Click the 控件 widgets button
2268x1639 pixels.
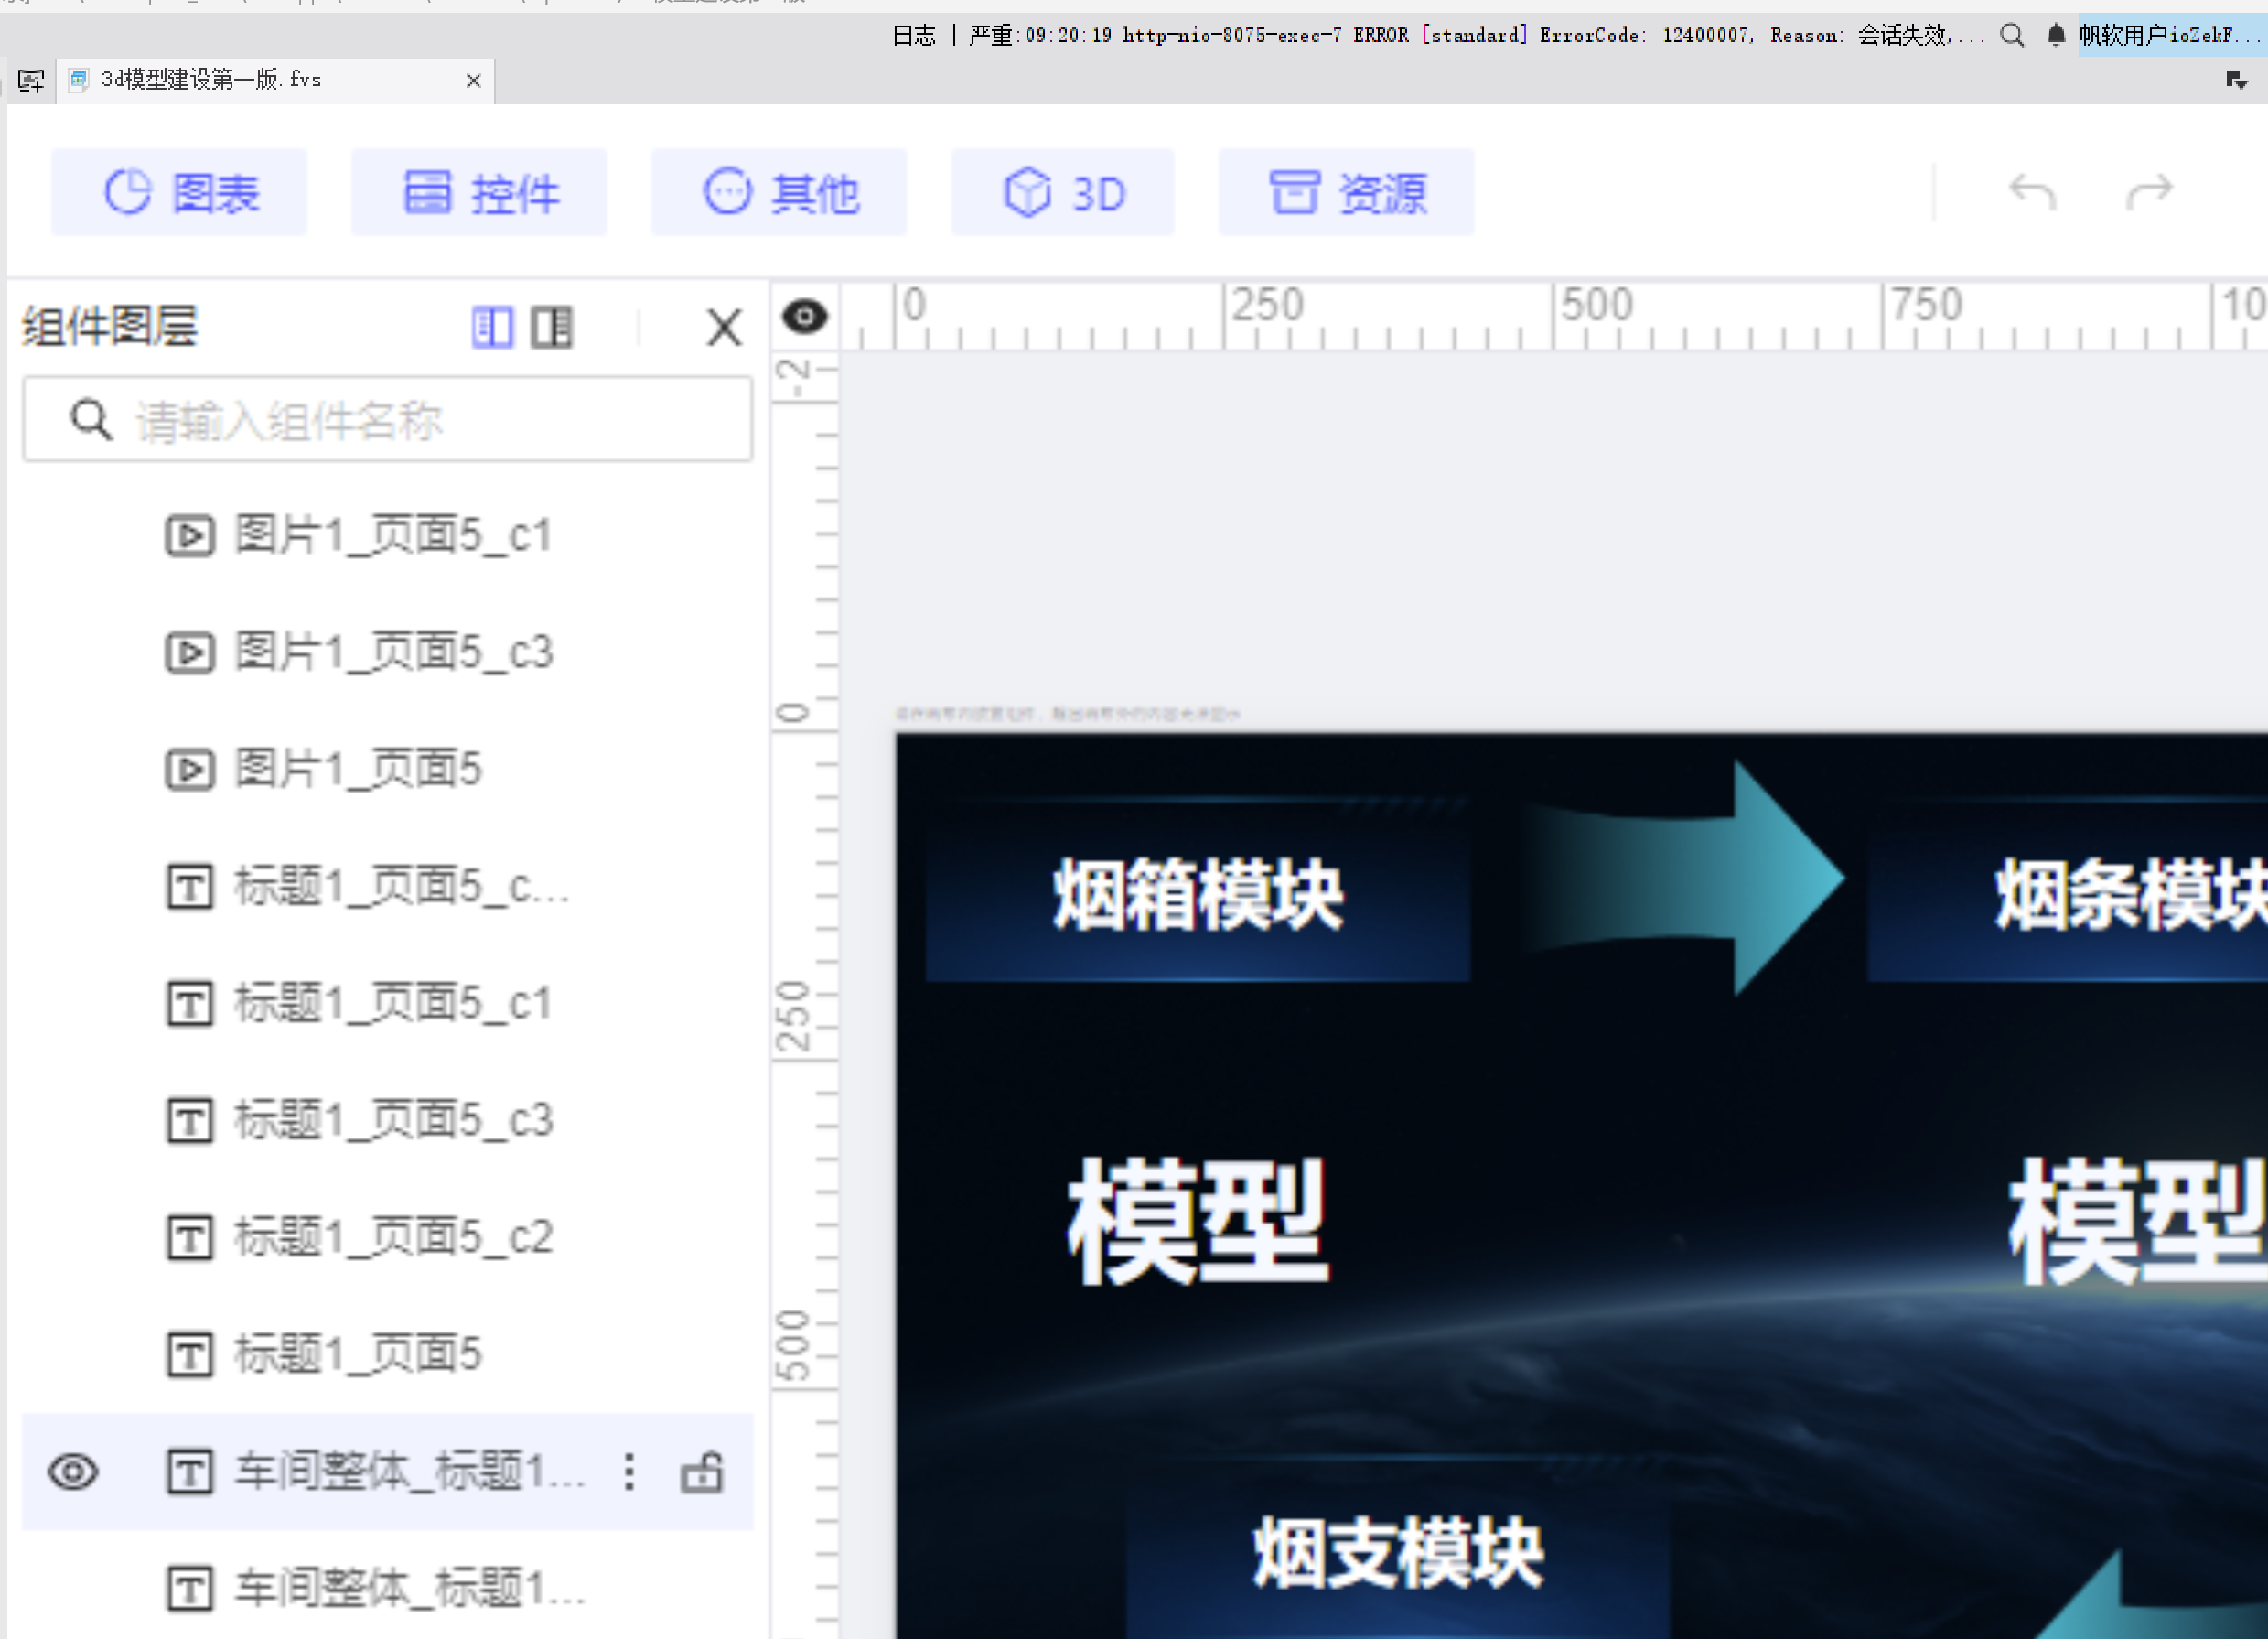pyautogui.click(x=479, y=192)
